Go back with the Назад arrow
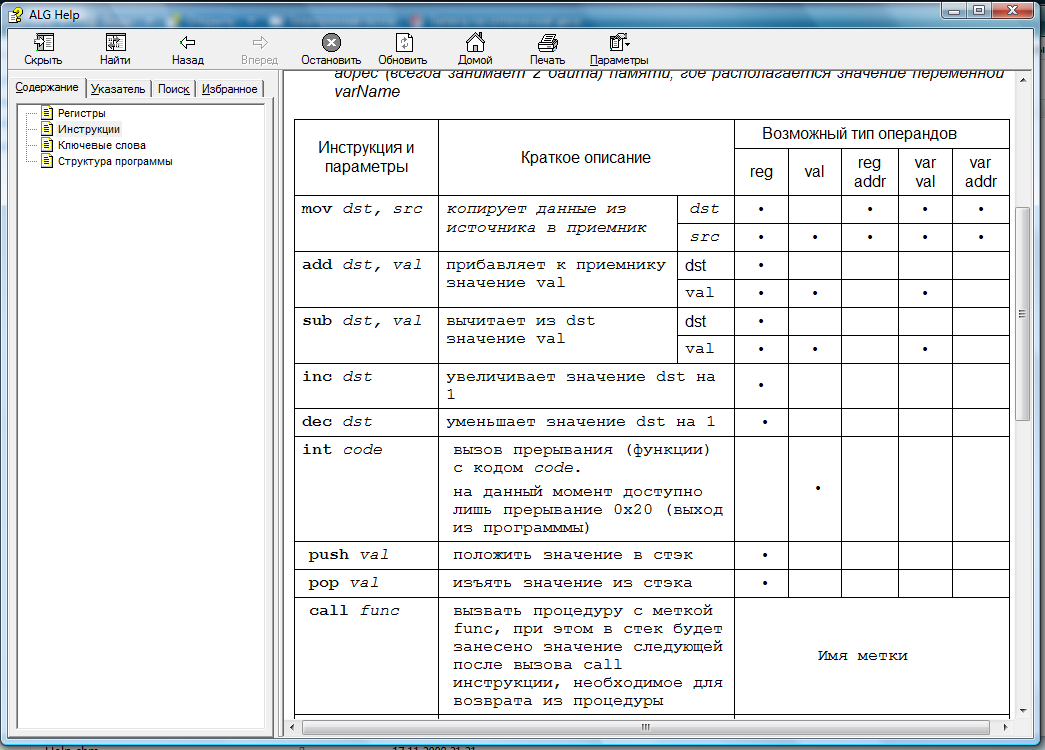This screenshot has width=1045, height=750. click(x=187, y=43)
